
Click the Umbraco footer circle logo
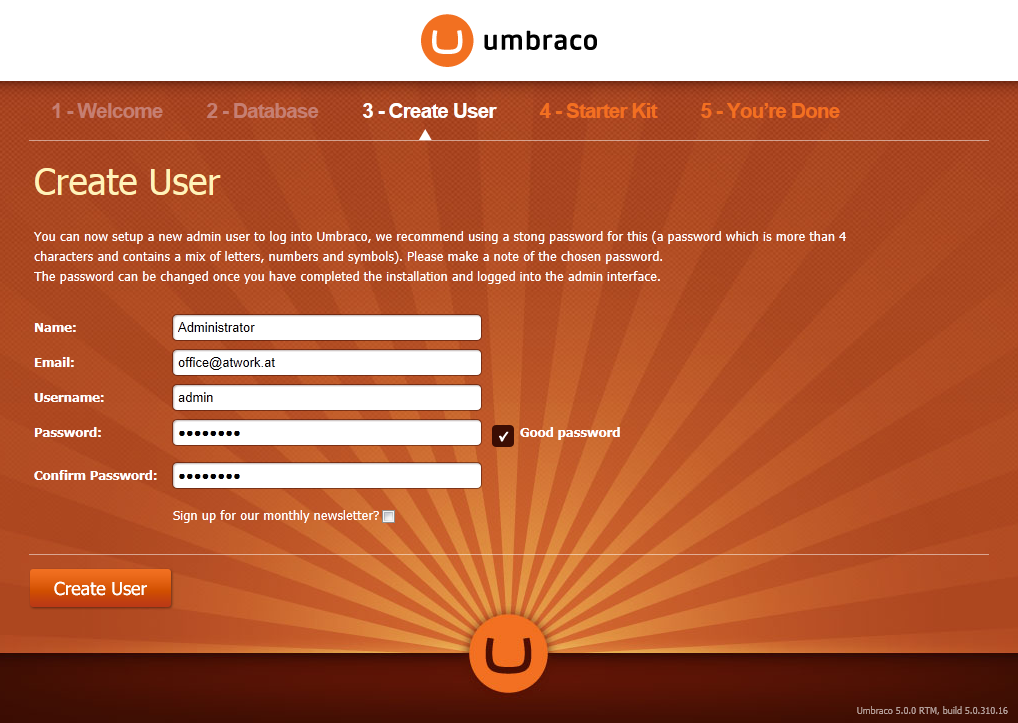click(x=508, y=653)
